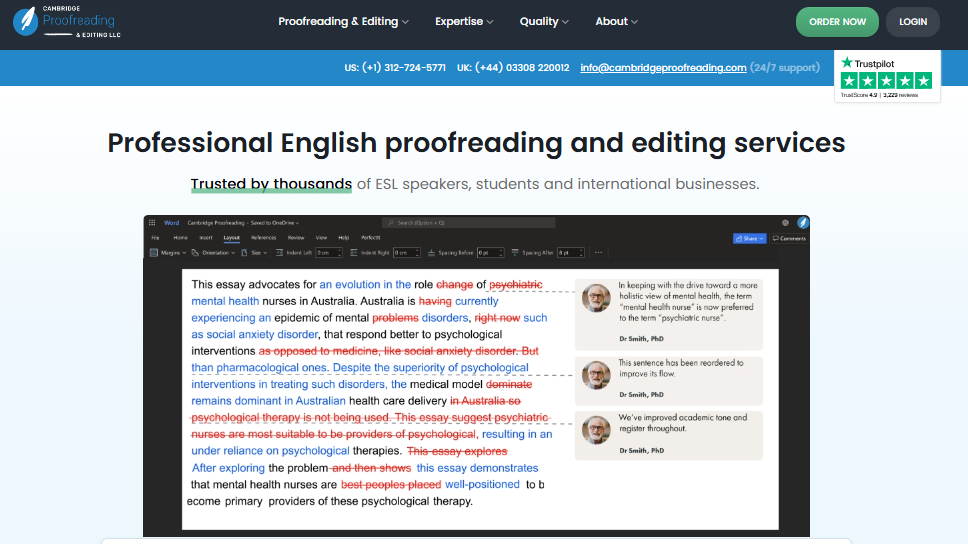Switch to the Insert tab in Word
Viewport: 968px width, 544px height.
(x=206, y=238)
